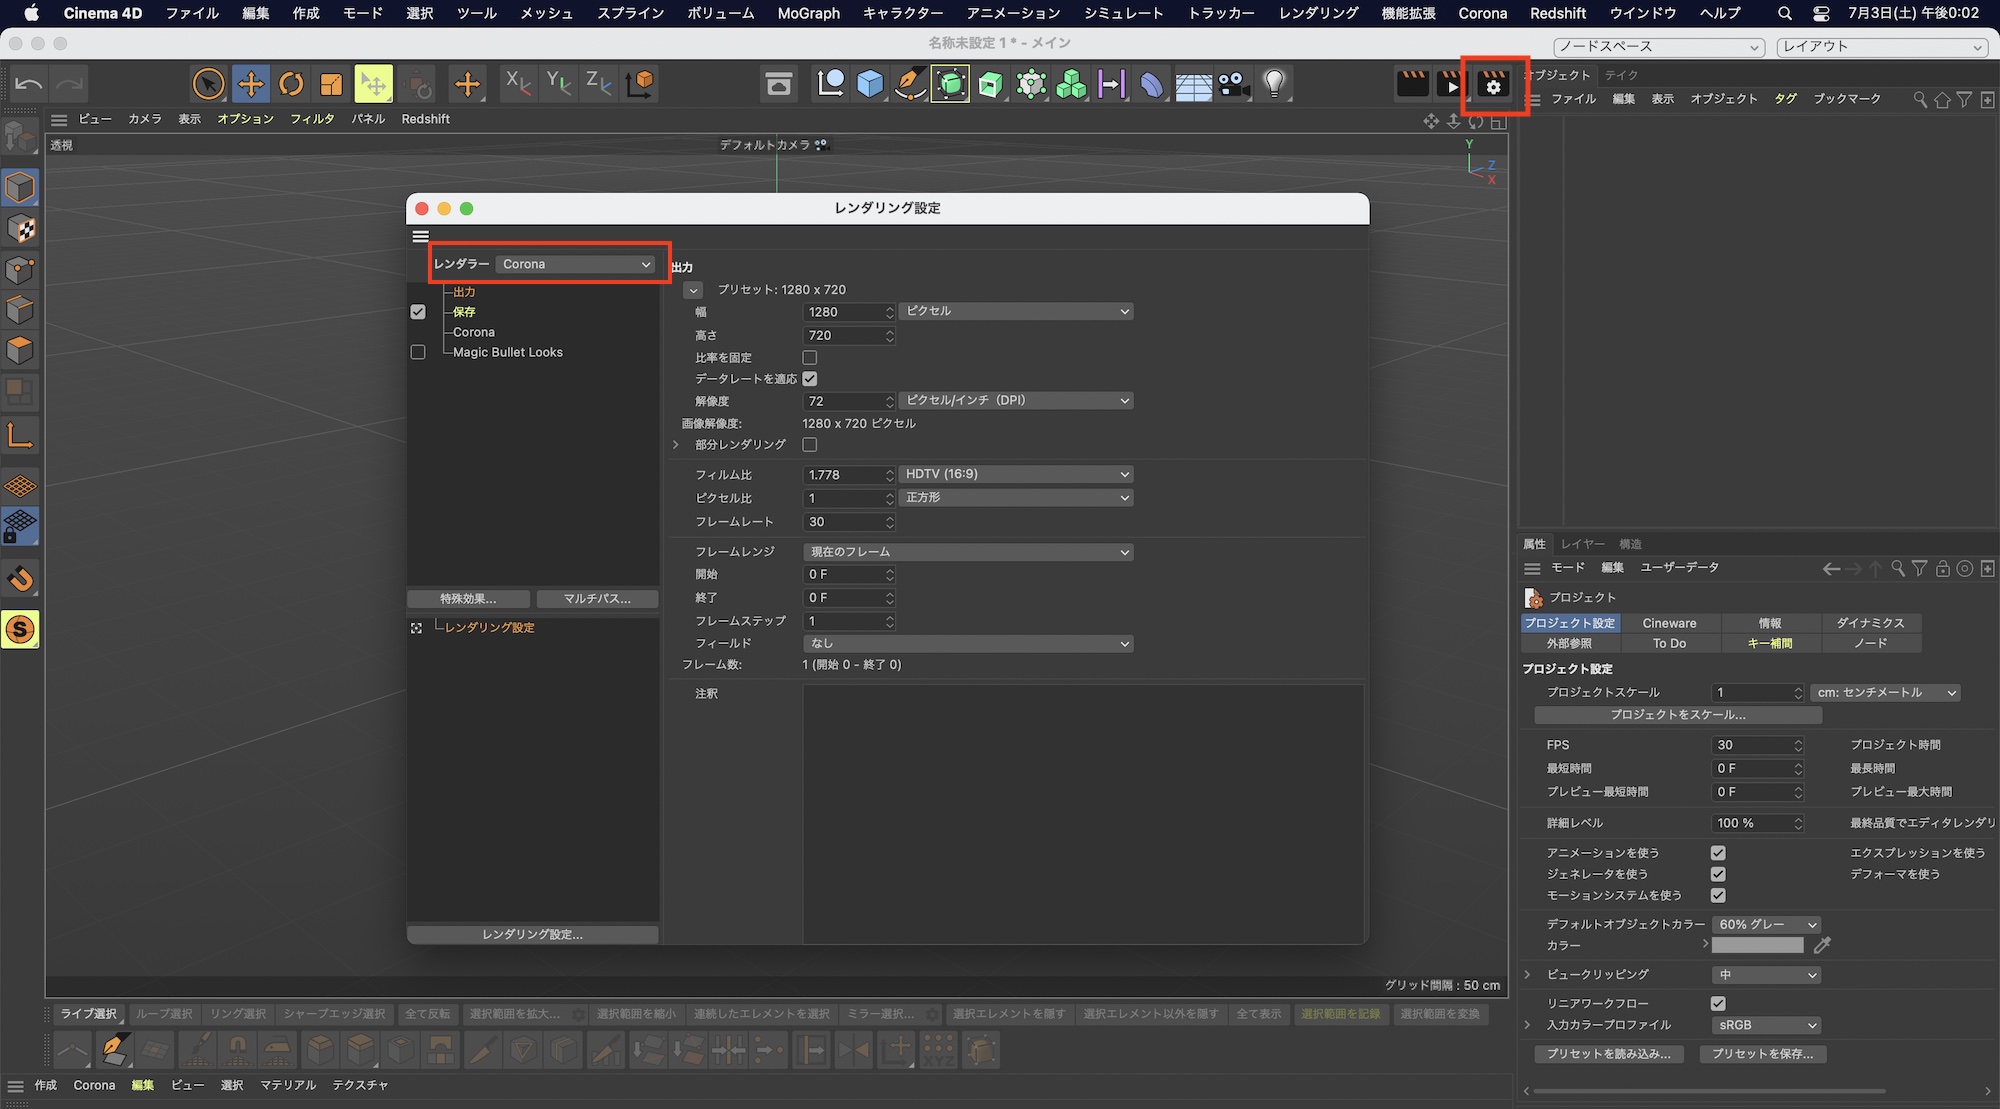Open the Spline Pen tool
Viewport: 2000px width, 1109px height.
pyautogui.click(x=910, y=84)
